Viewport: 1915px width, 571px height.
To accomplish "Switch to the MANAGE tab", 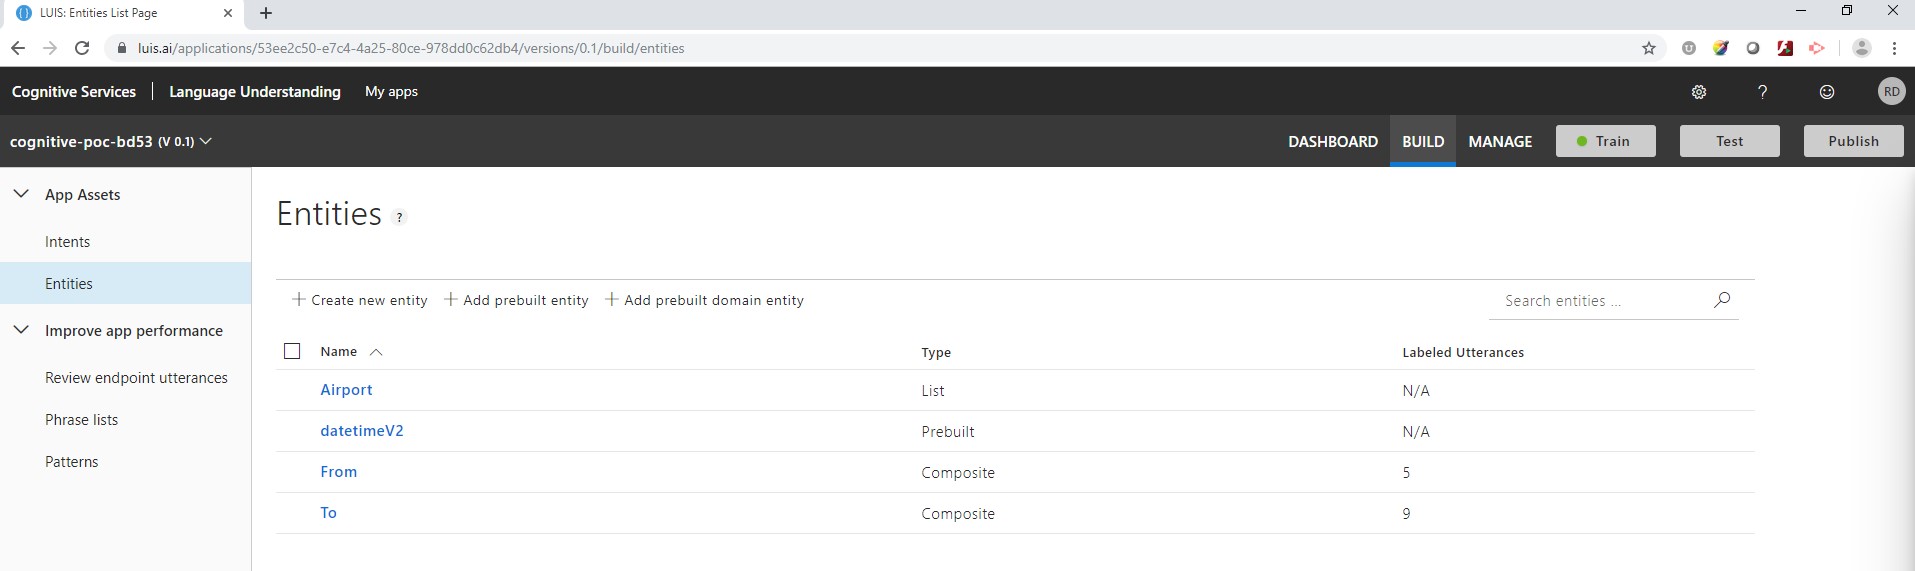I will point(1499,141).
